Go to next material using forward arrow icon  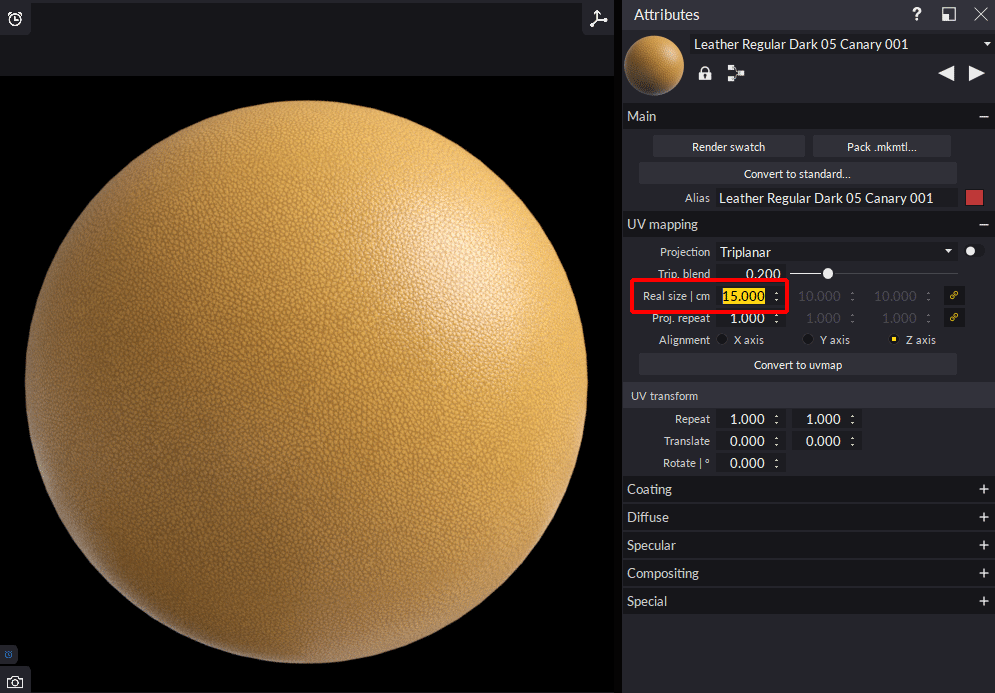tap(977, 72)
